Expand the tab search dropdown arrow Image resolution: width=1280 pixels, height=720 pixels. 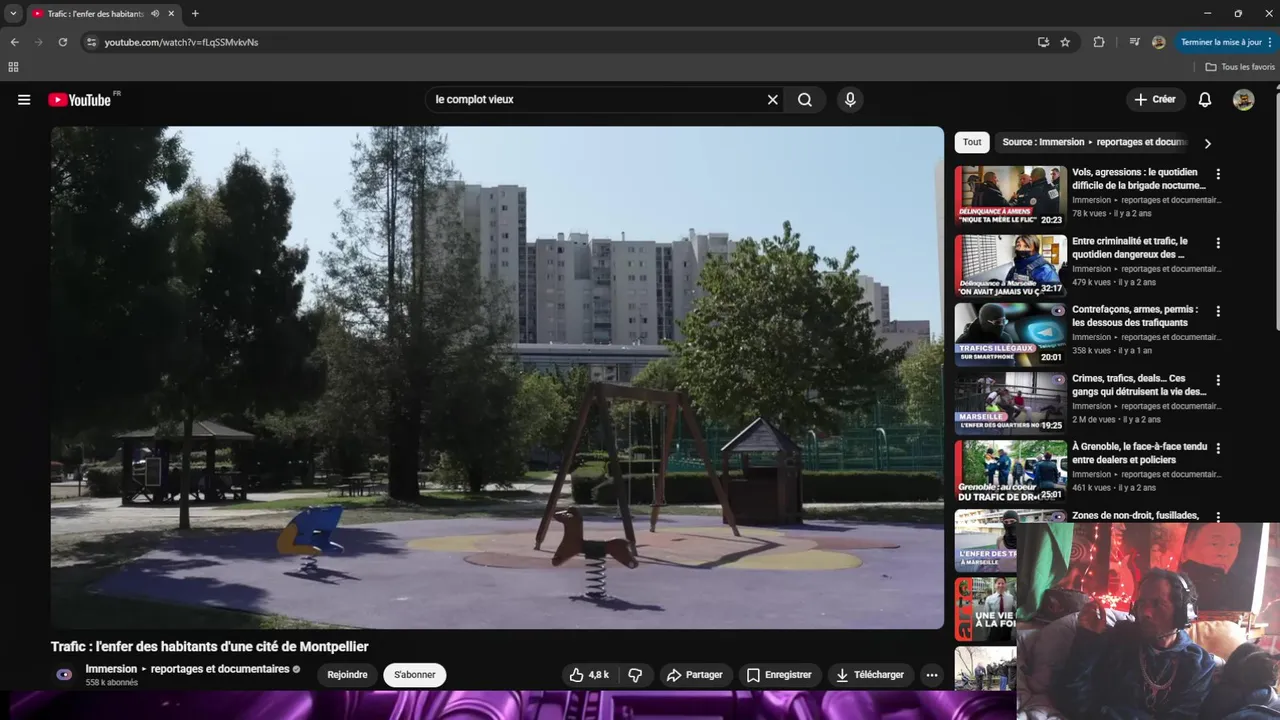(13, 14)
